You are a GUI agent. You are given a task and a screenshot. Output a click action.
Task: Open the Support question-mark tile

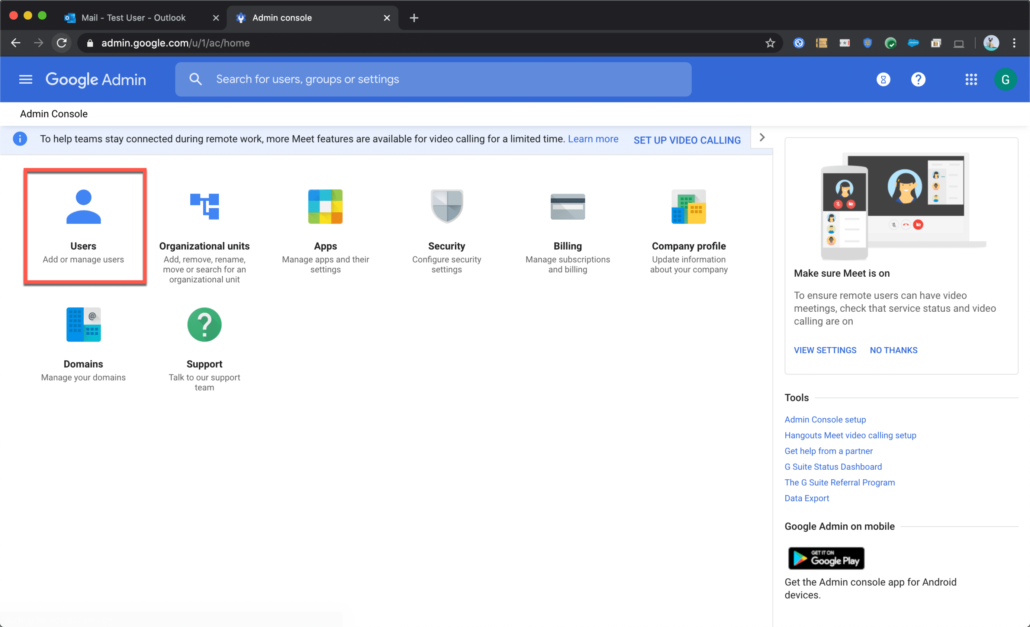(204, 348)
